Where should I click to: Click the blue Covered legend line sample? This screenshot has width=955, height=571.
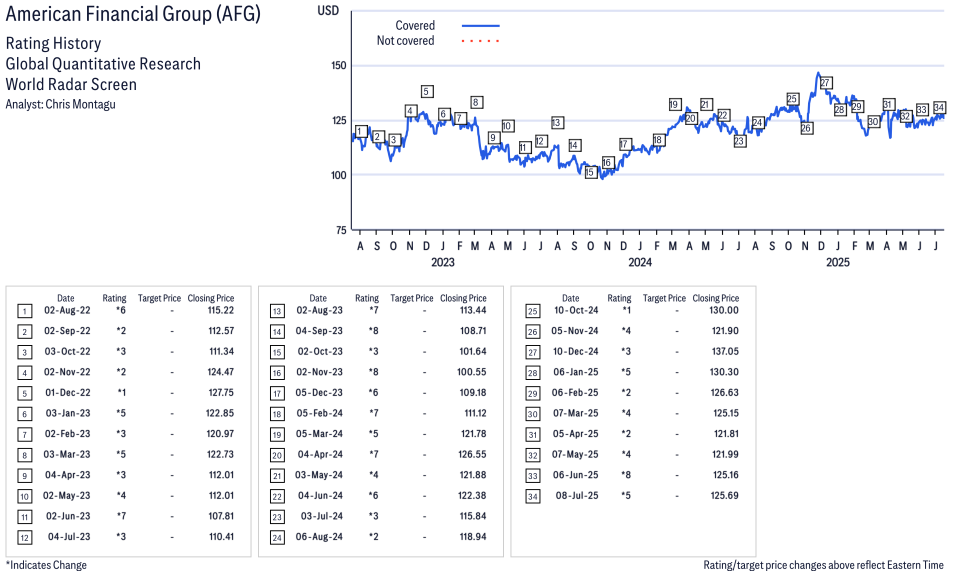click(481, 26)
